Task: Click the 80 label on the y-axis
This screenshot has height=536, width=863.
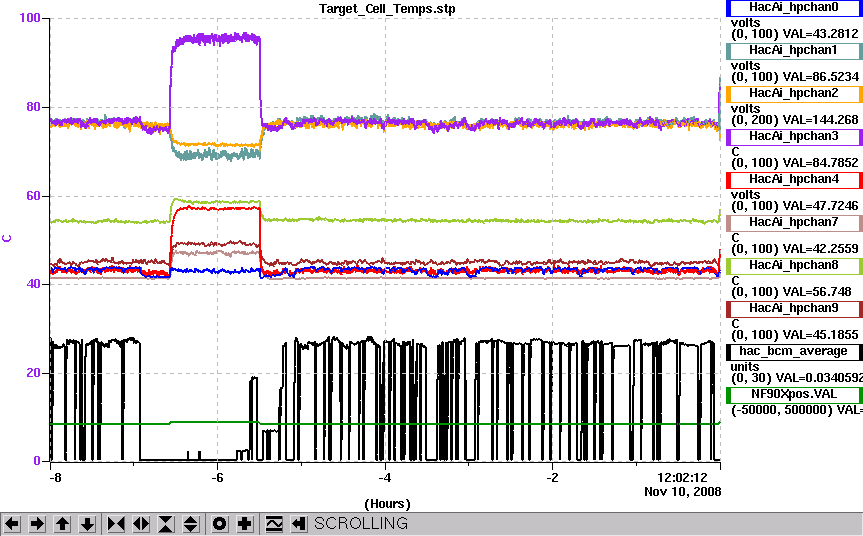Action: [x=33, y=107]
